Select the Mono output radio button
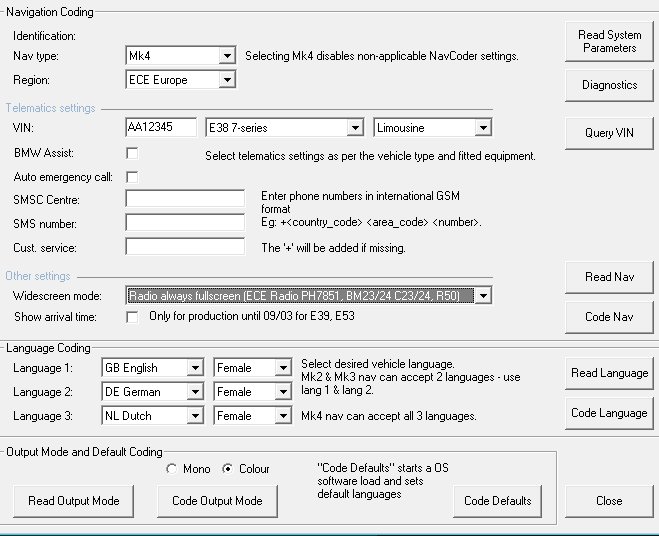 coord(174,468)
